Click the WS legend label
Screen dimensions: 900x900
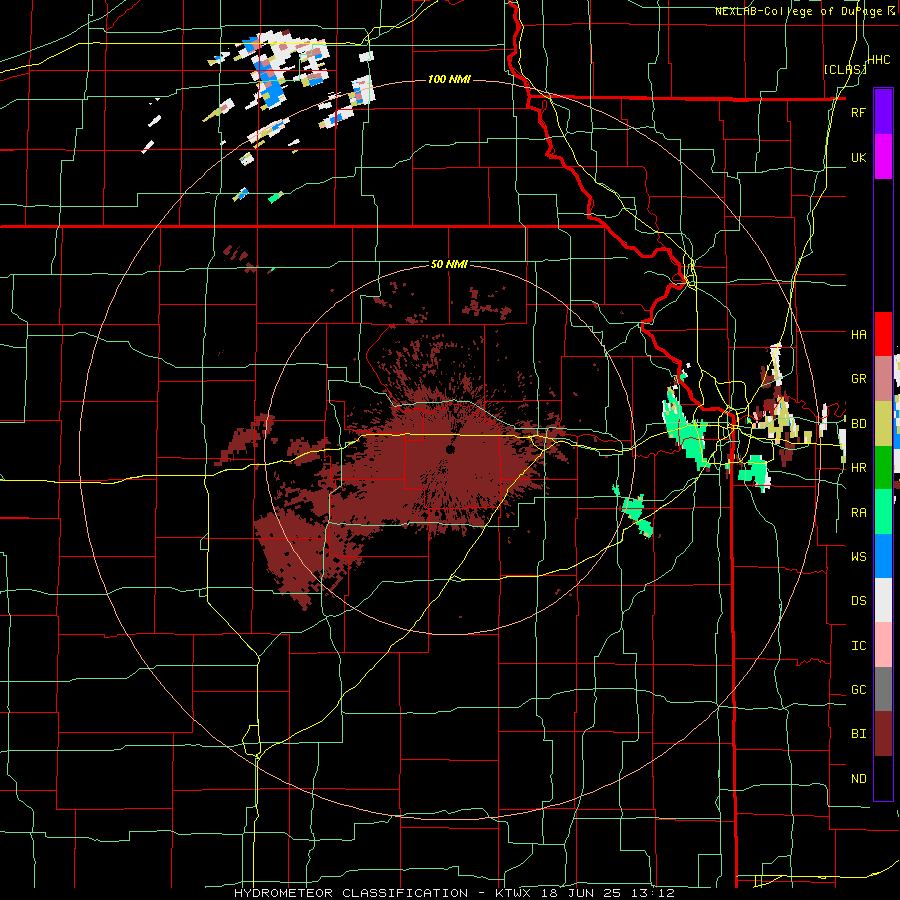858,556
